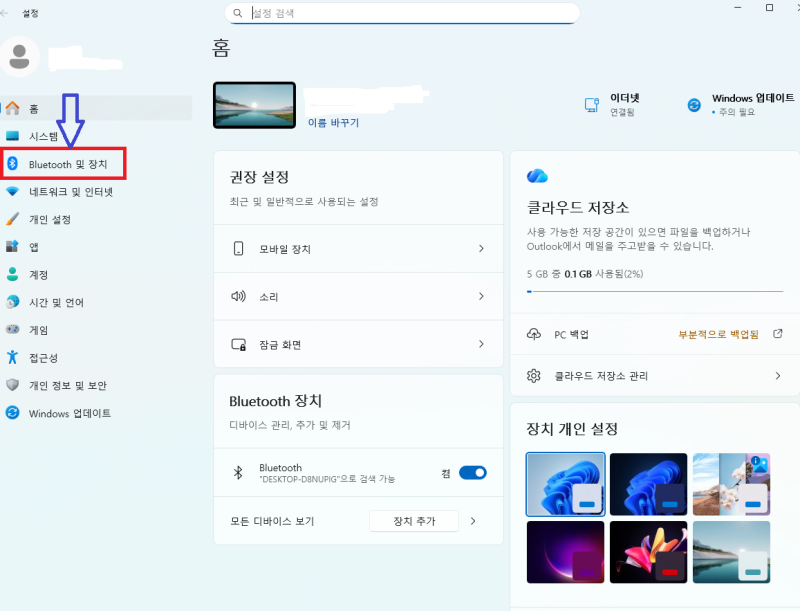Open 이더넷 연결됨 status

tap(612, 105)
